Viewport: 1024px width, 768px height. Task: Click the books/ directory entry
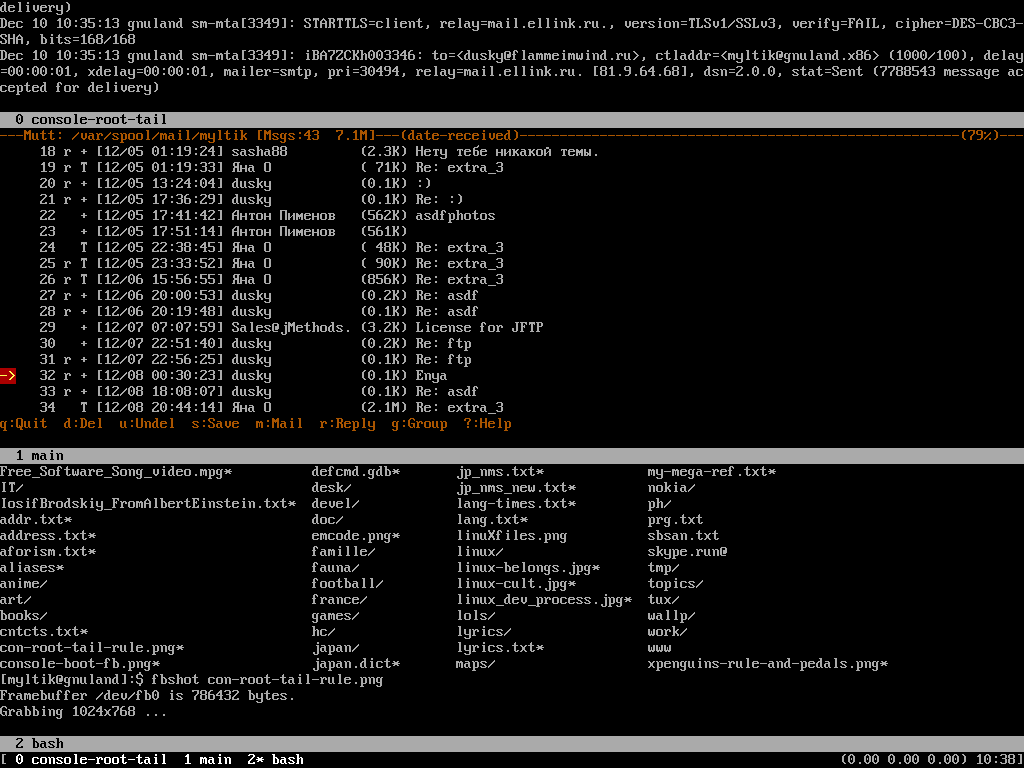[24, 616]
